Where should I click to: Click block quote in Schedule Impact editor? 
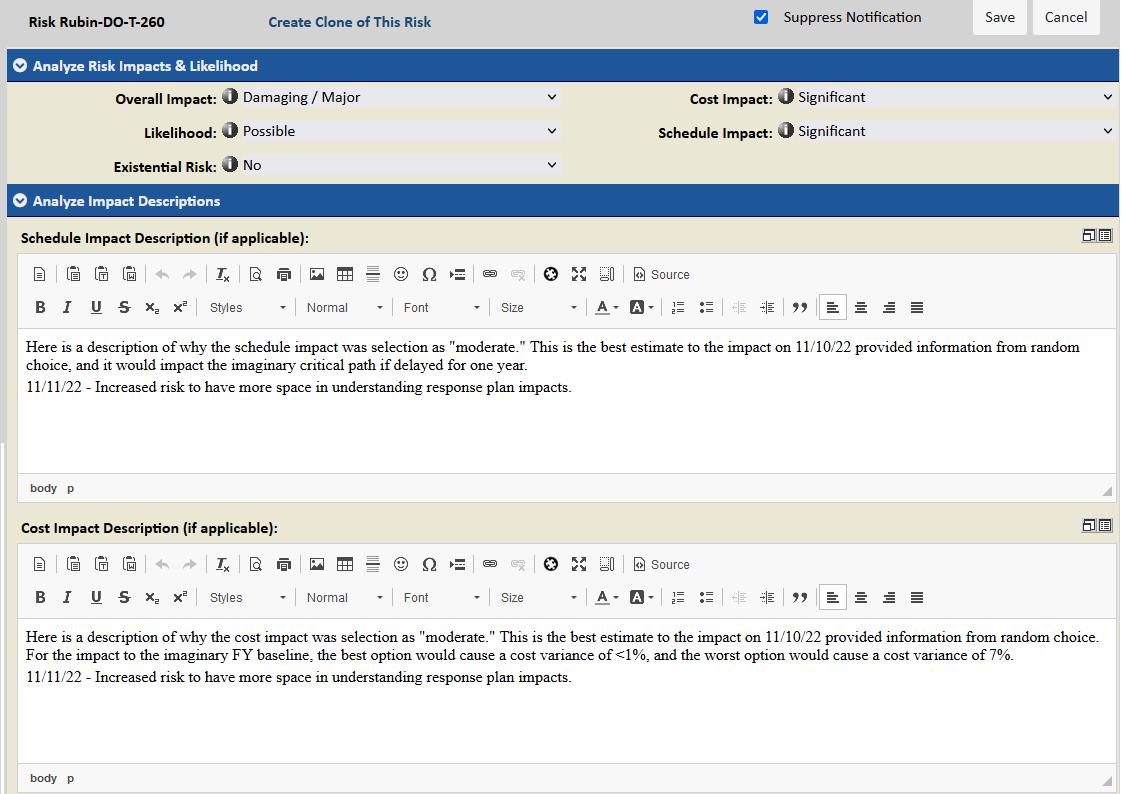click(799, 308)
